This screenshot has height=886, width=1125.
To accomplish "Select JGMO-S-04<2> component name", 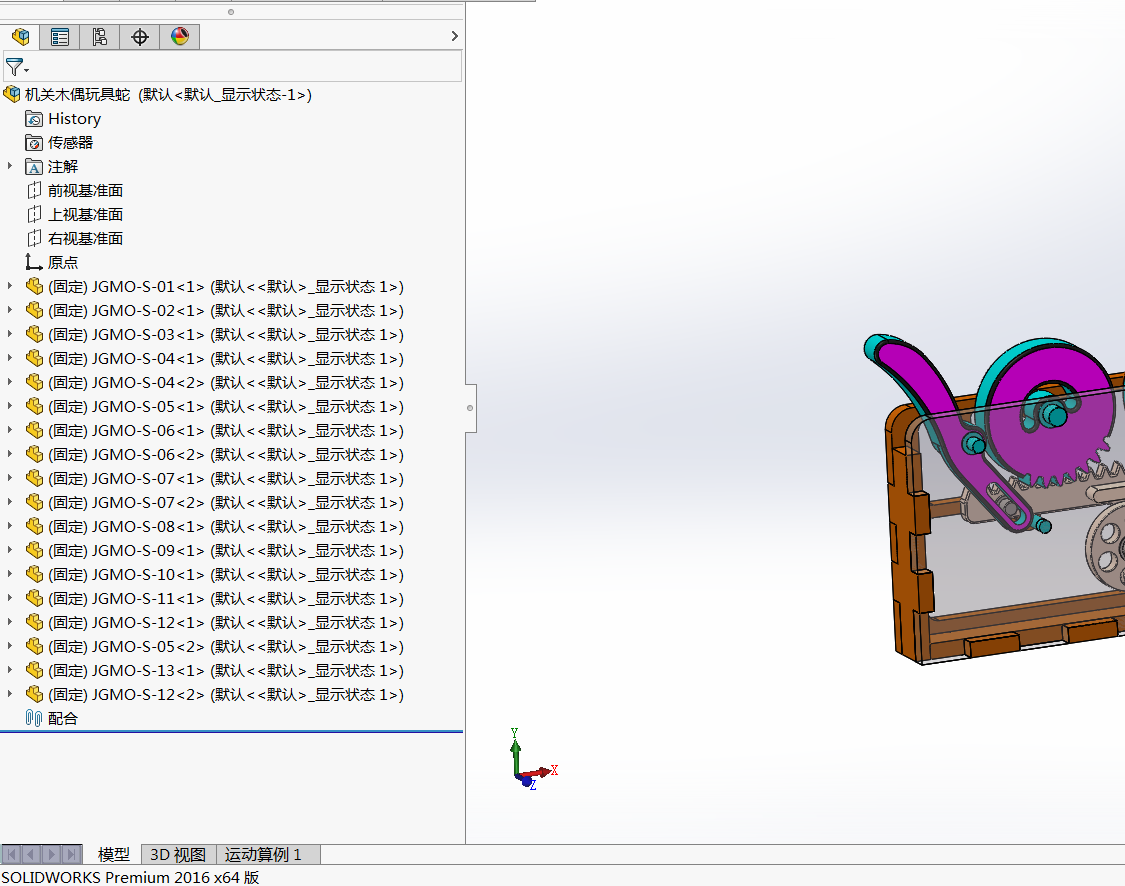I will point(226,382).
